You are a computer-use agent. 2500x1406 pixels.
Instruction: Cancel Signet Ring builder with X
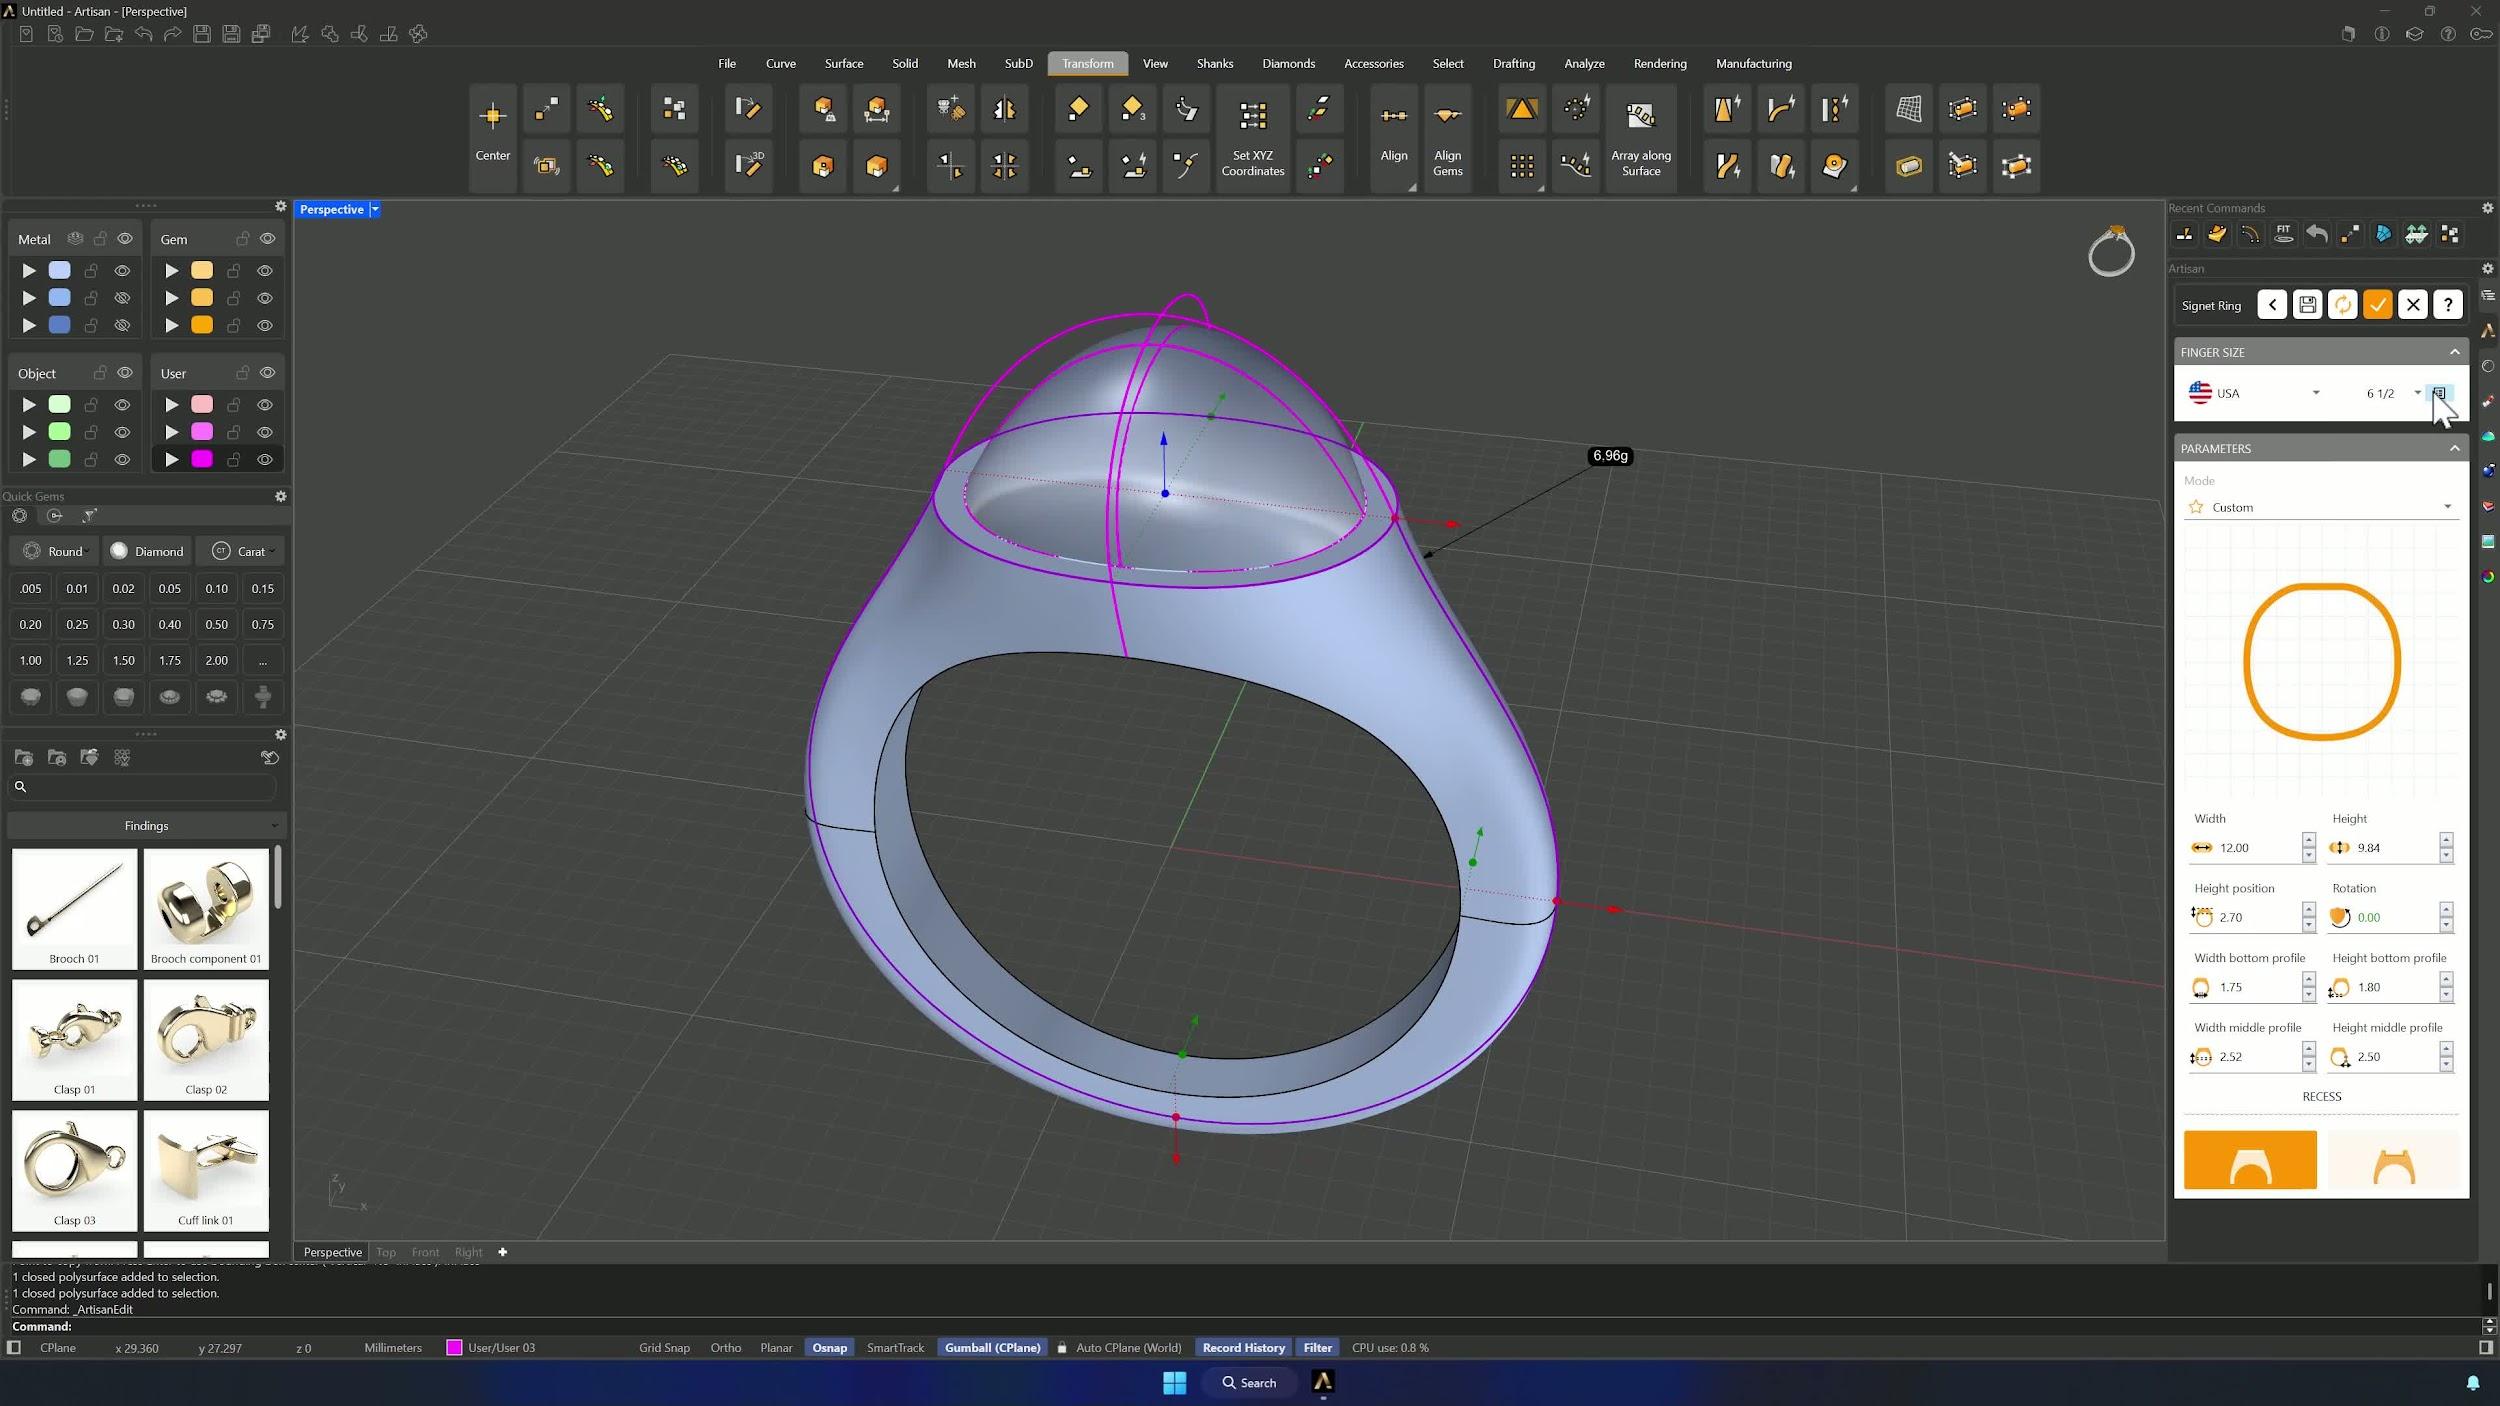[2412, 305]
